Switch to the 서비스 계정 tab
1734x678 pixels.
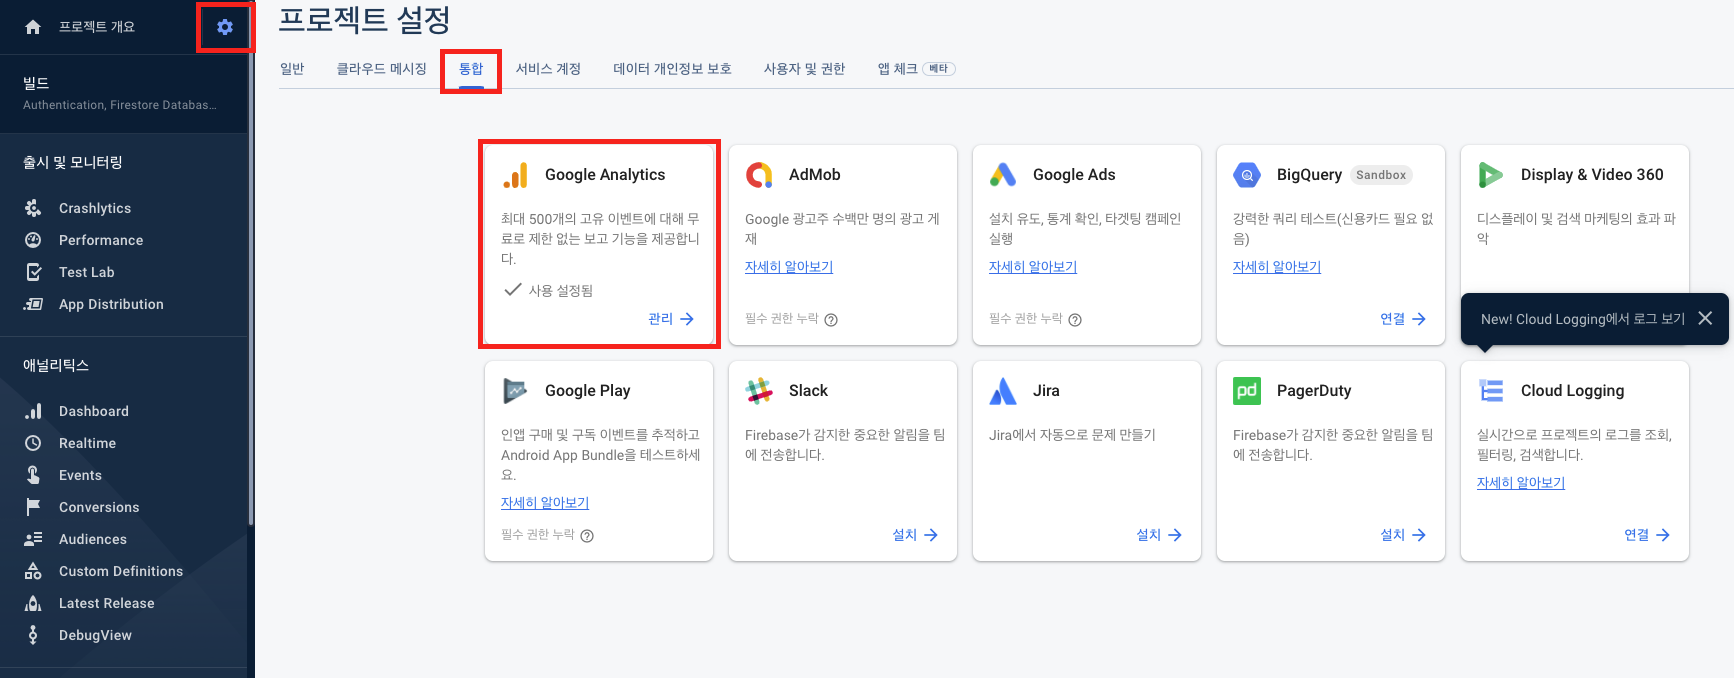[548, 69]
